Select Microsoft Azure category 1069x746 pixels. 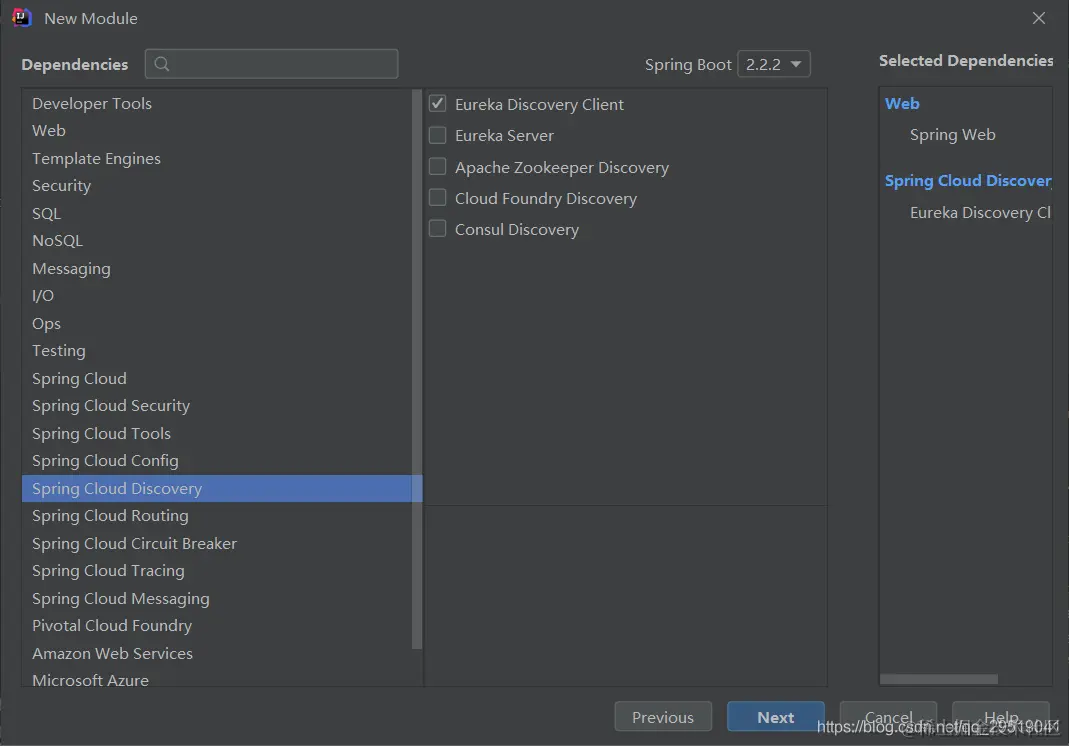point(217,679)
